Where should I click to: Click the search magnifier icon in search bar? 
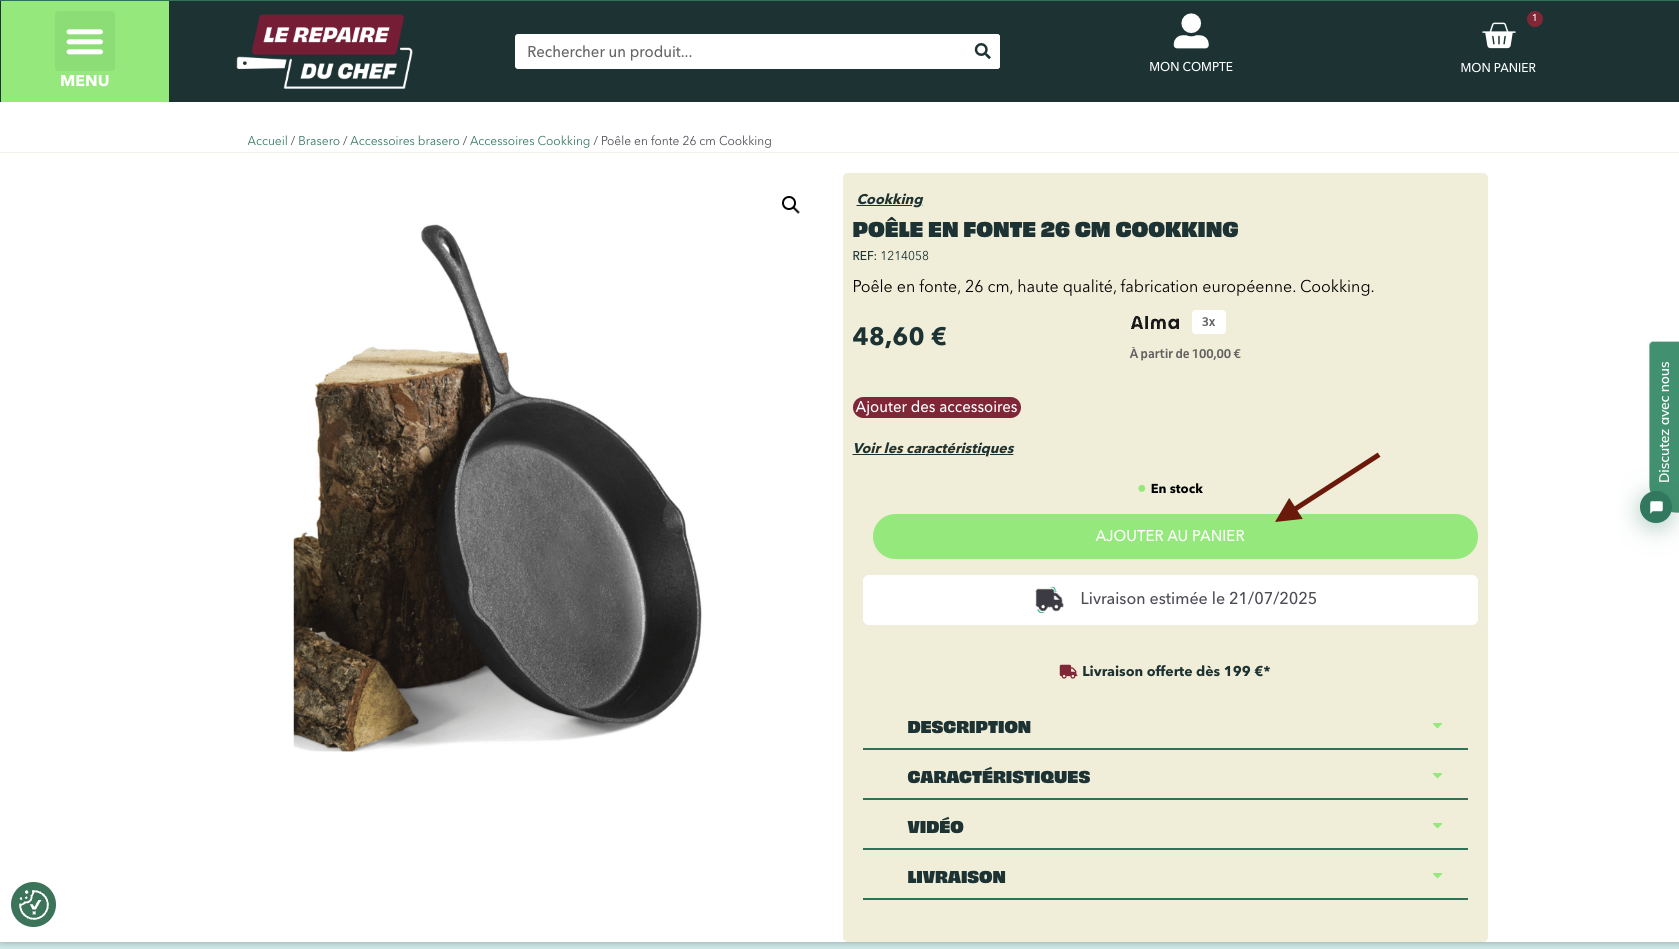click(982, 51)
